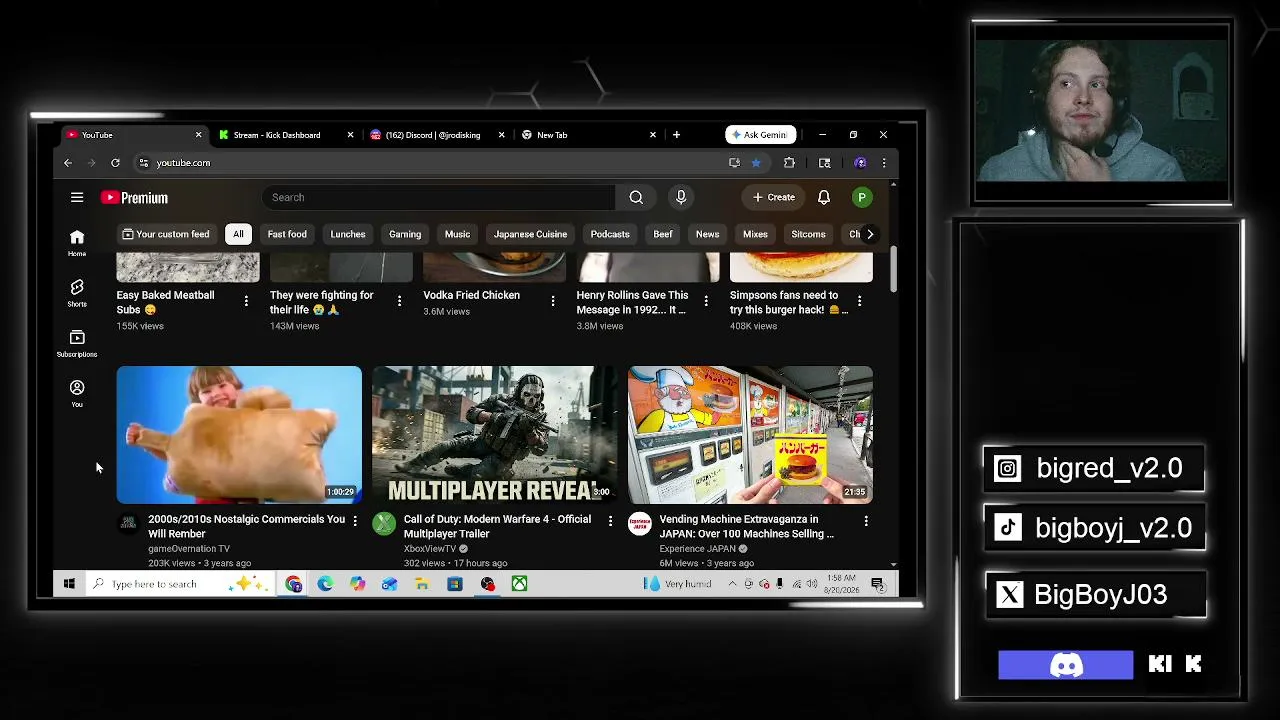Open options for Vending Machine Extravaganza video

click(x=866, y=521)
